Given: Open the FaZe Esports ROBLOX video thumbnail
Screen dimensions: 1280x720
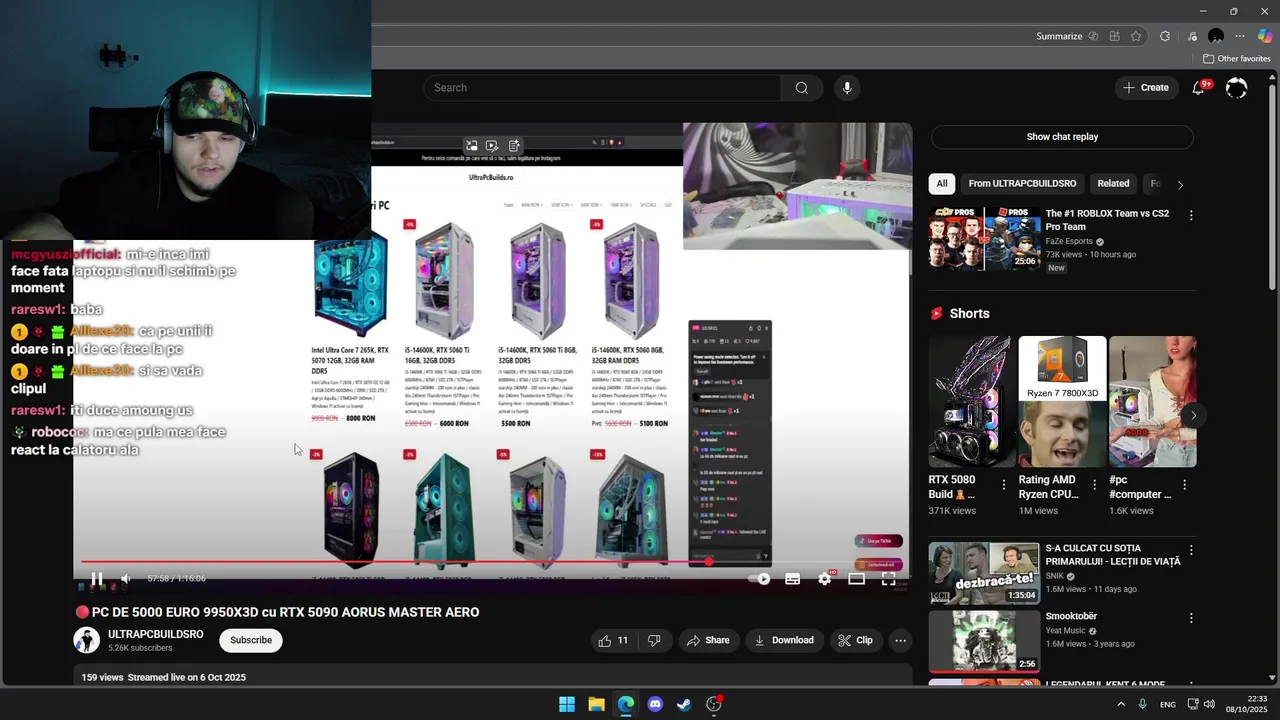Looking at the screenshot, I should point(984,239).
